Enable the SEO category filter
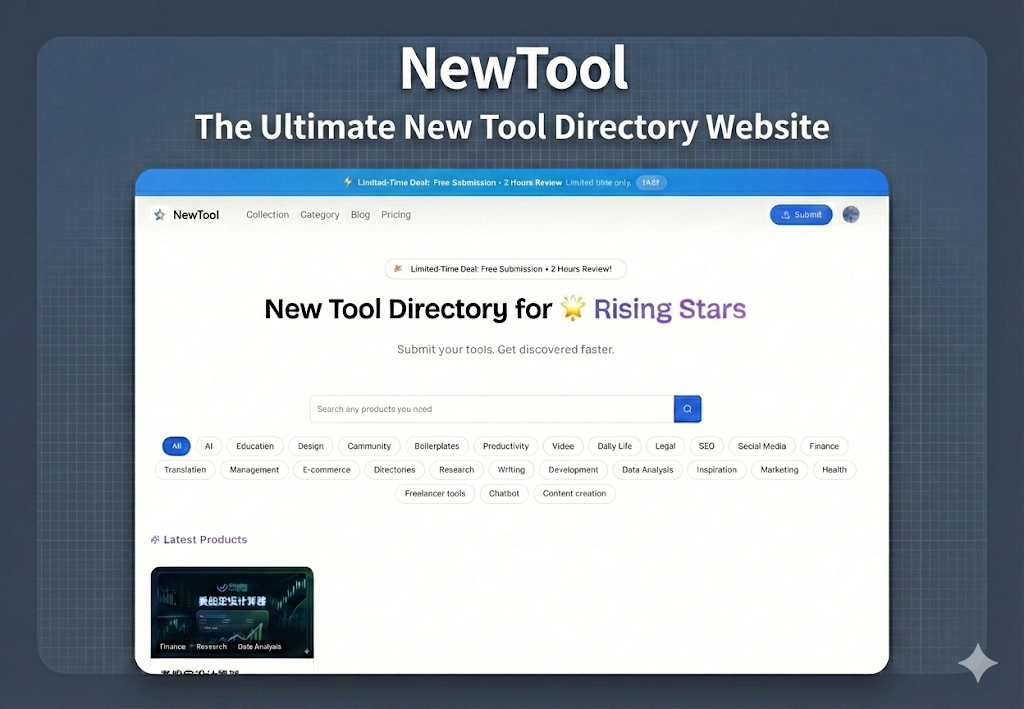Screen dimensions: 1024x709 coord(706,446)
